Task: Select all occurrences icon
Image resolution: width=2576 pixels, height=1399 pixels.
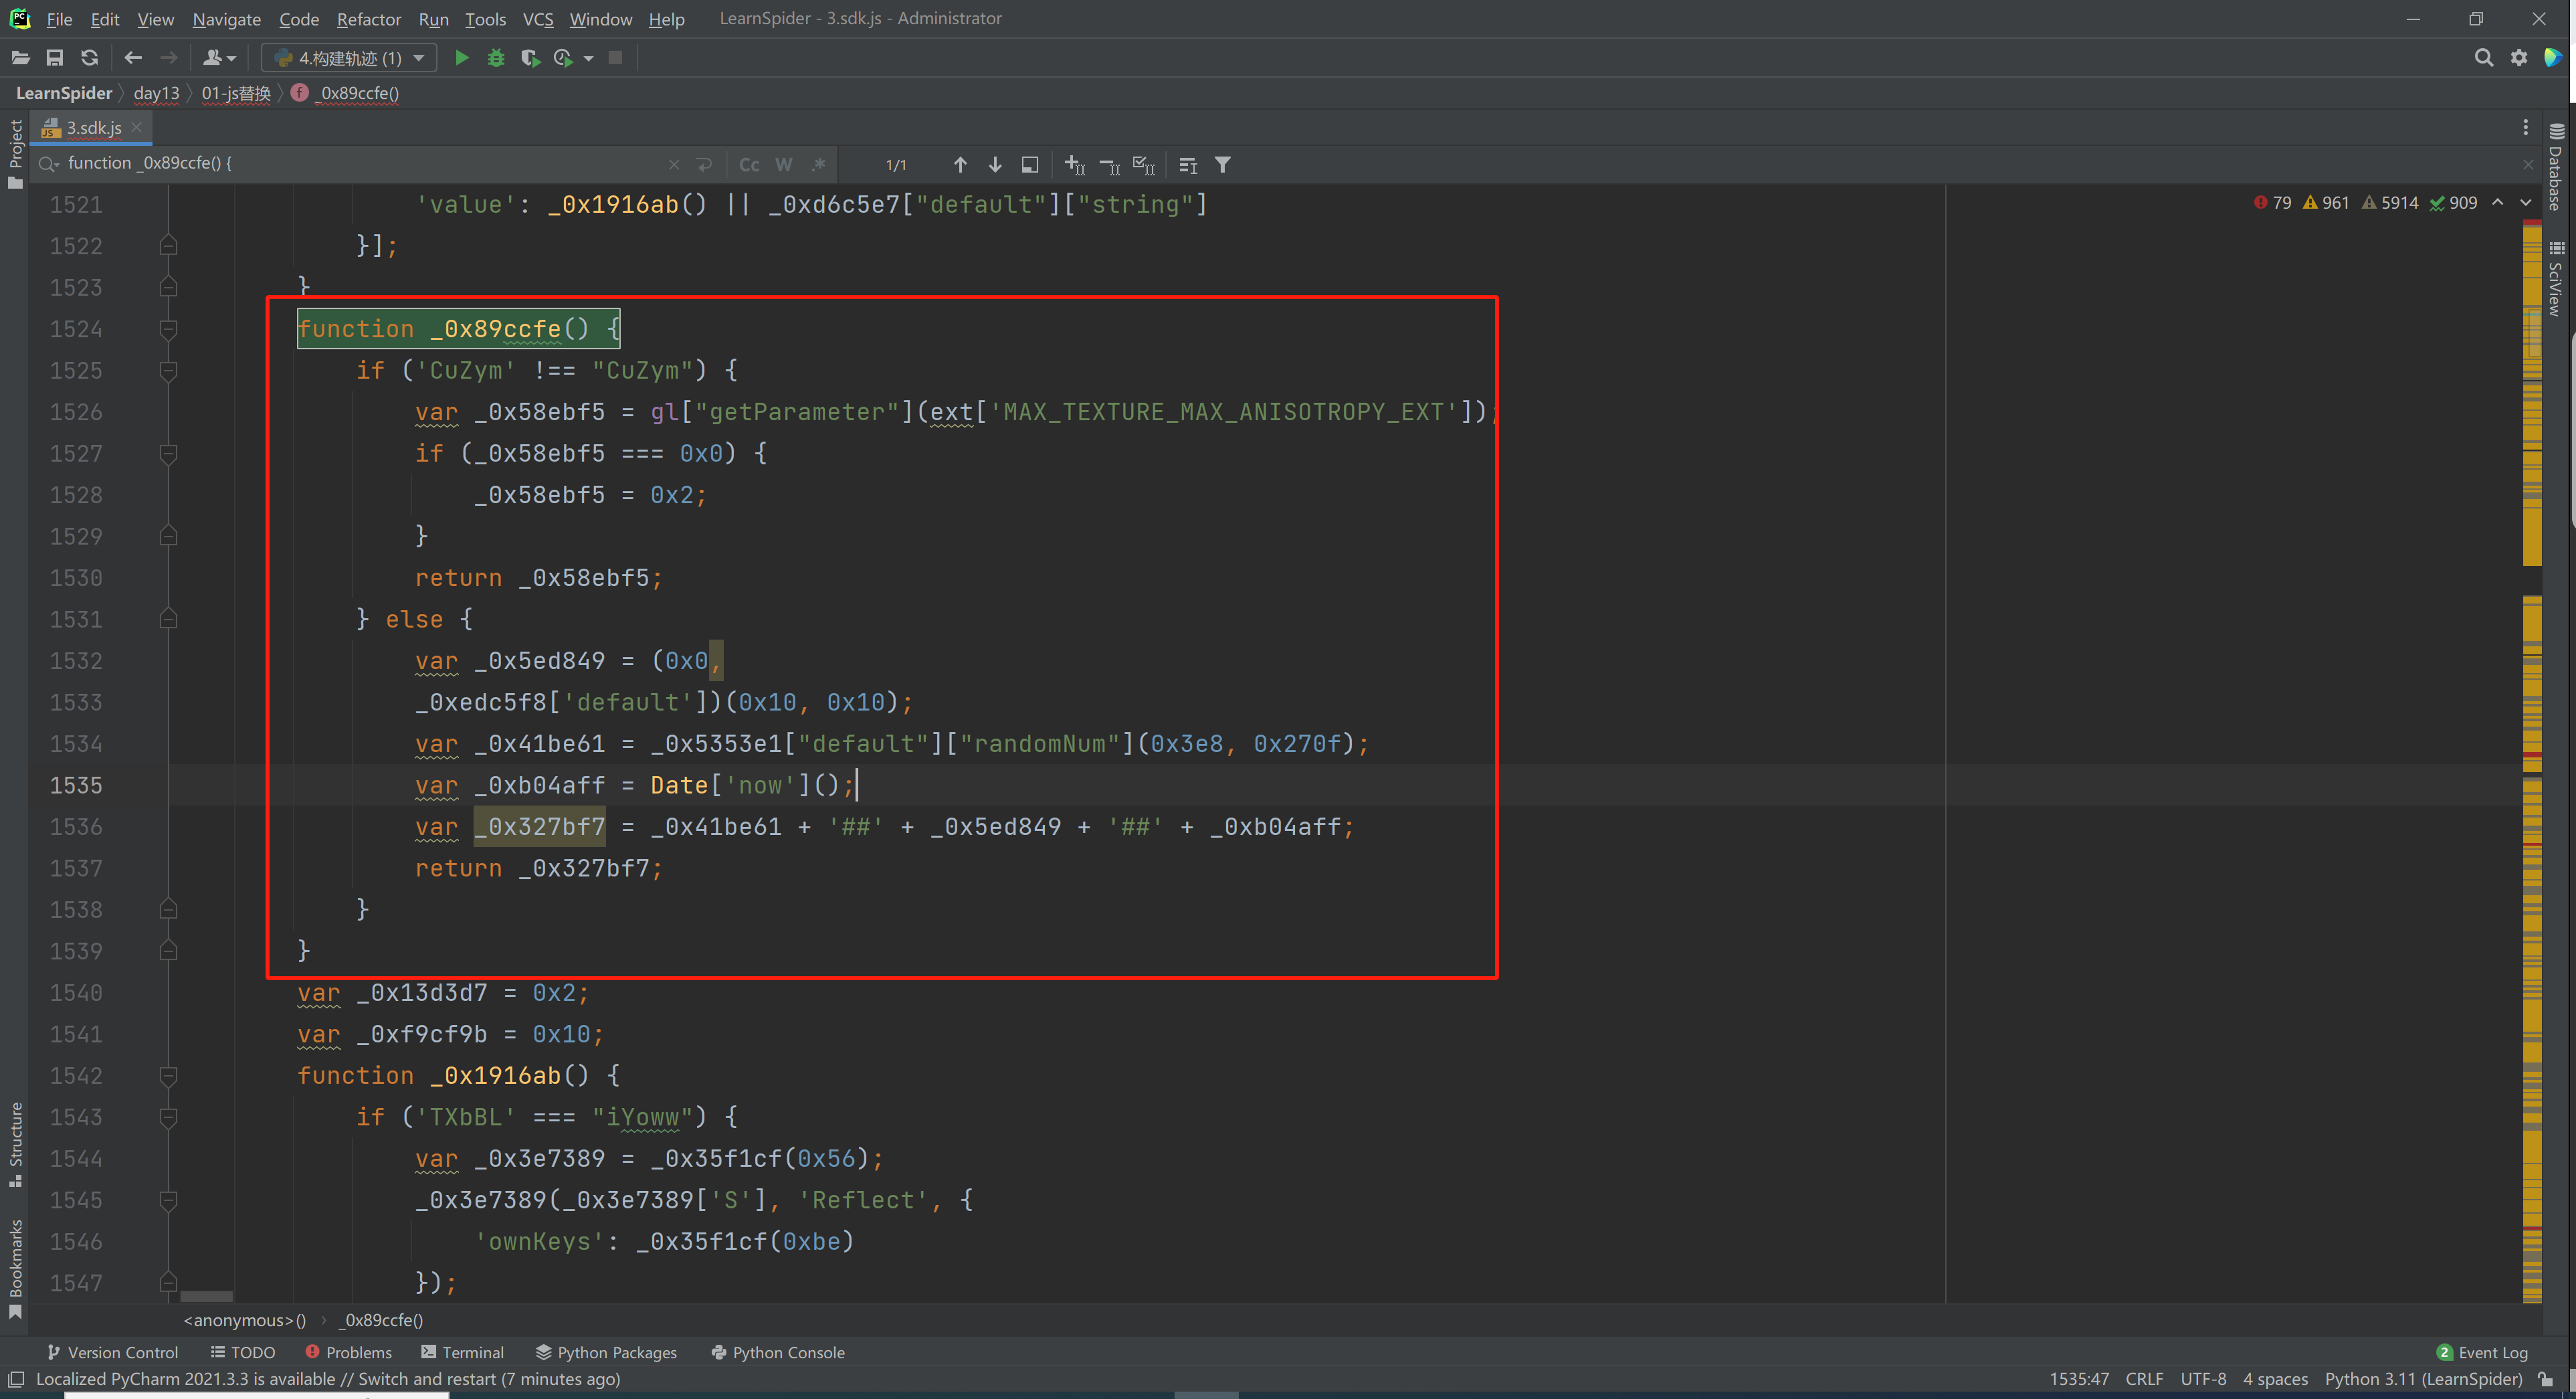Action: click(x=1144, y=164)
